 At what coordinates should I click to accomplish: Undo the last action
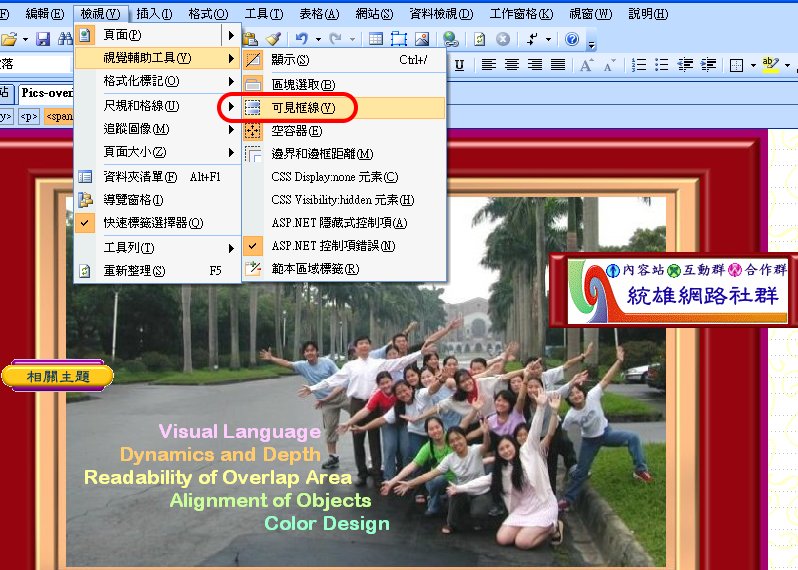pyautogui.click(x=302, y=39)
